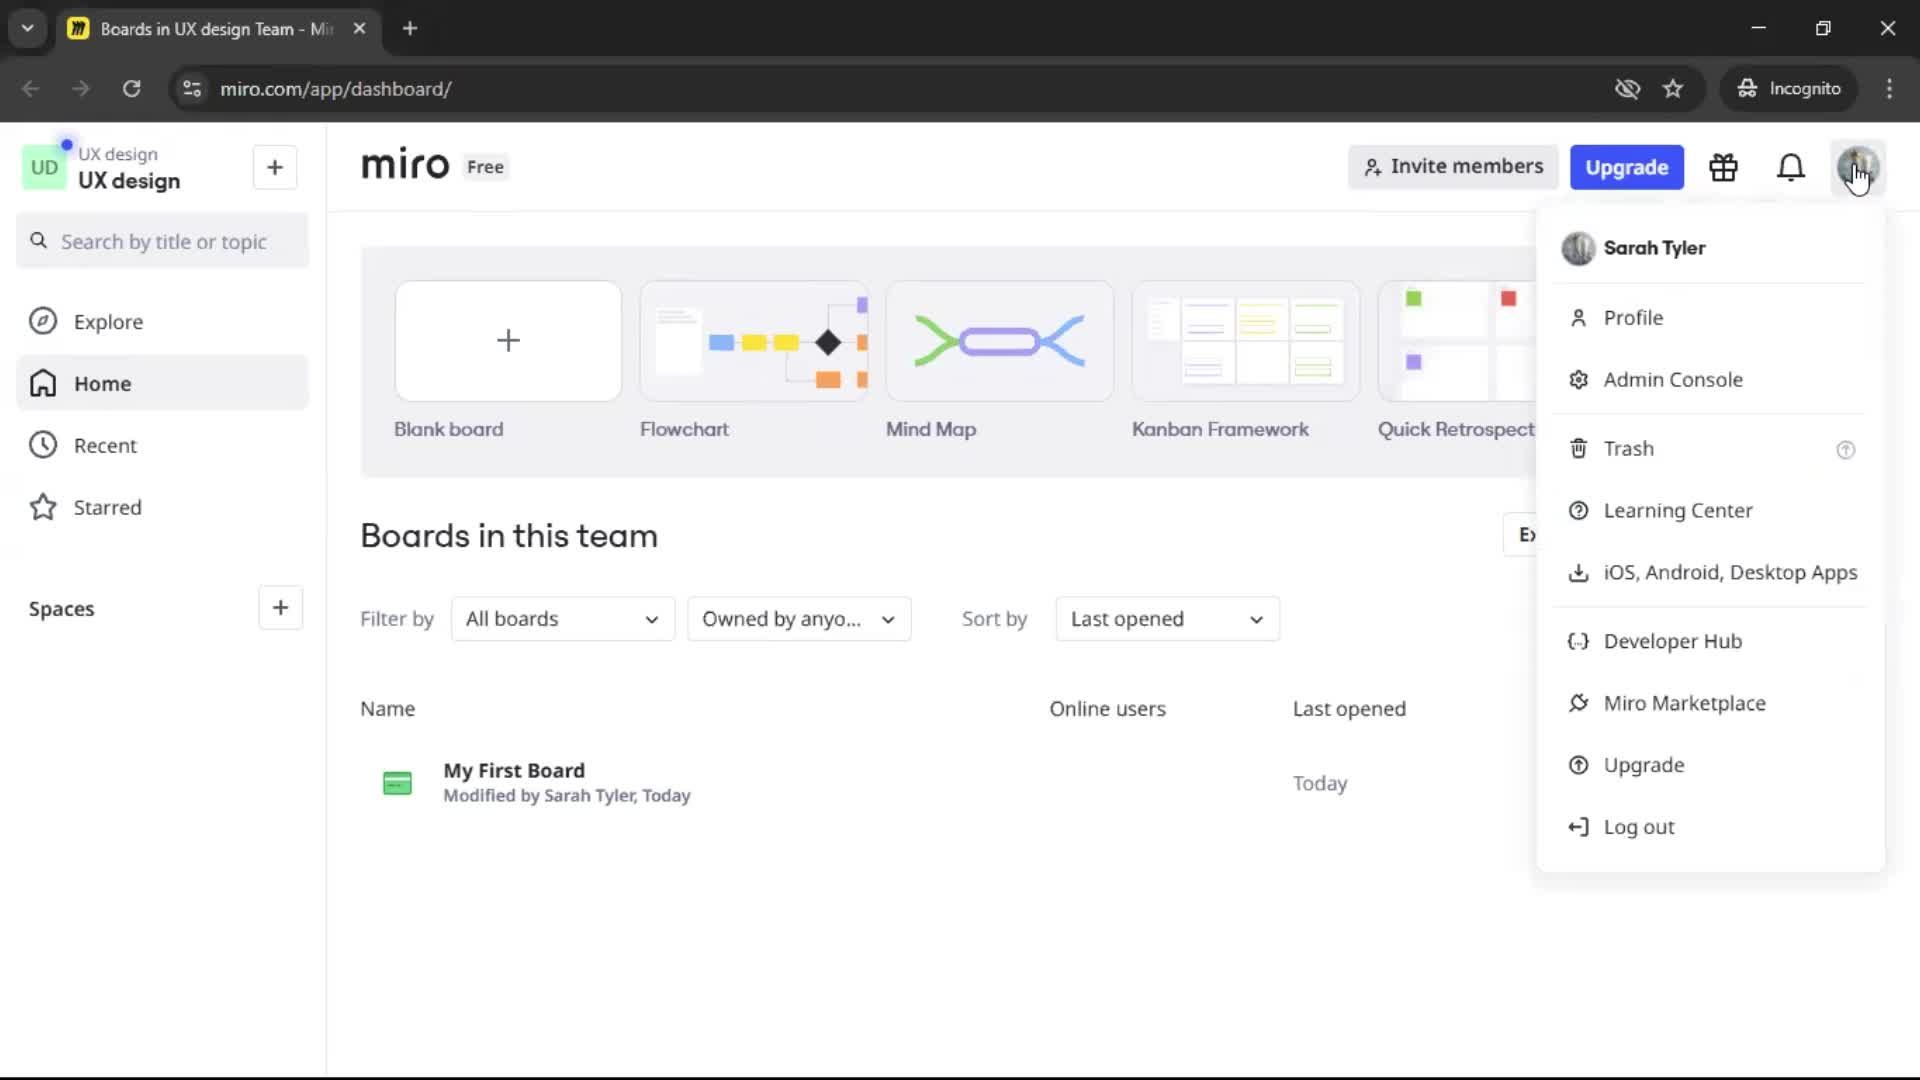Choose the Kanban Framework template

[1246, 341]
